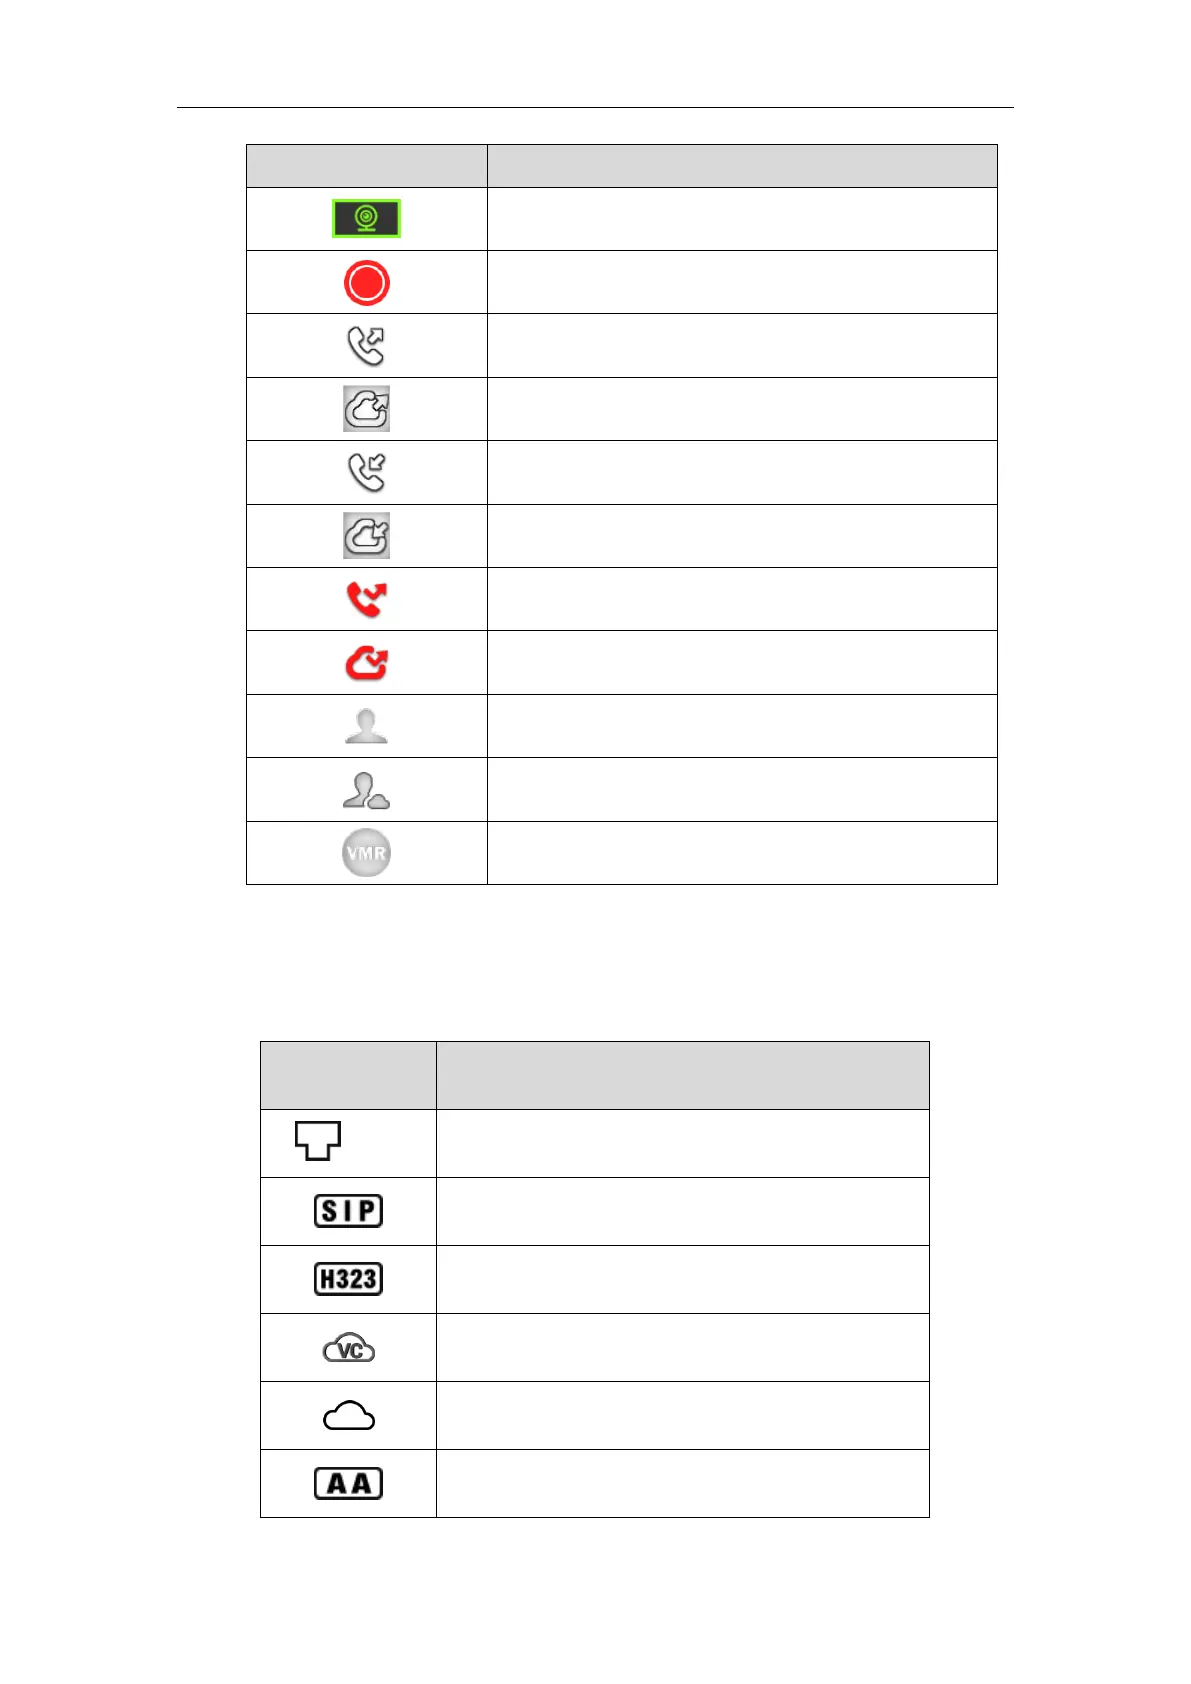Click the single gray contact silhouette icon
This screenshot has width=1191, height=1684.
(x=366, y=726)
